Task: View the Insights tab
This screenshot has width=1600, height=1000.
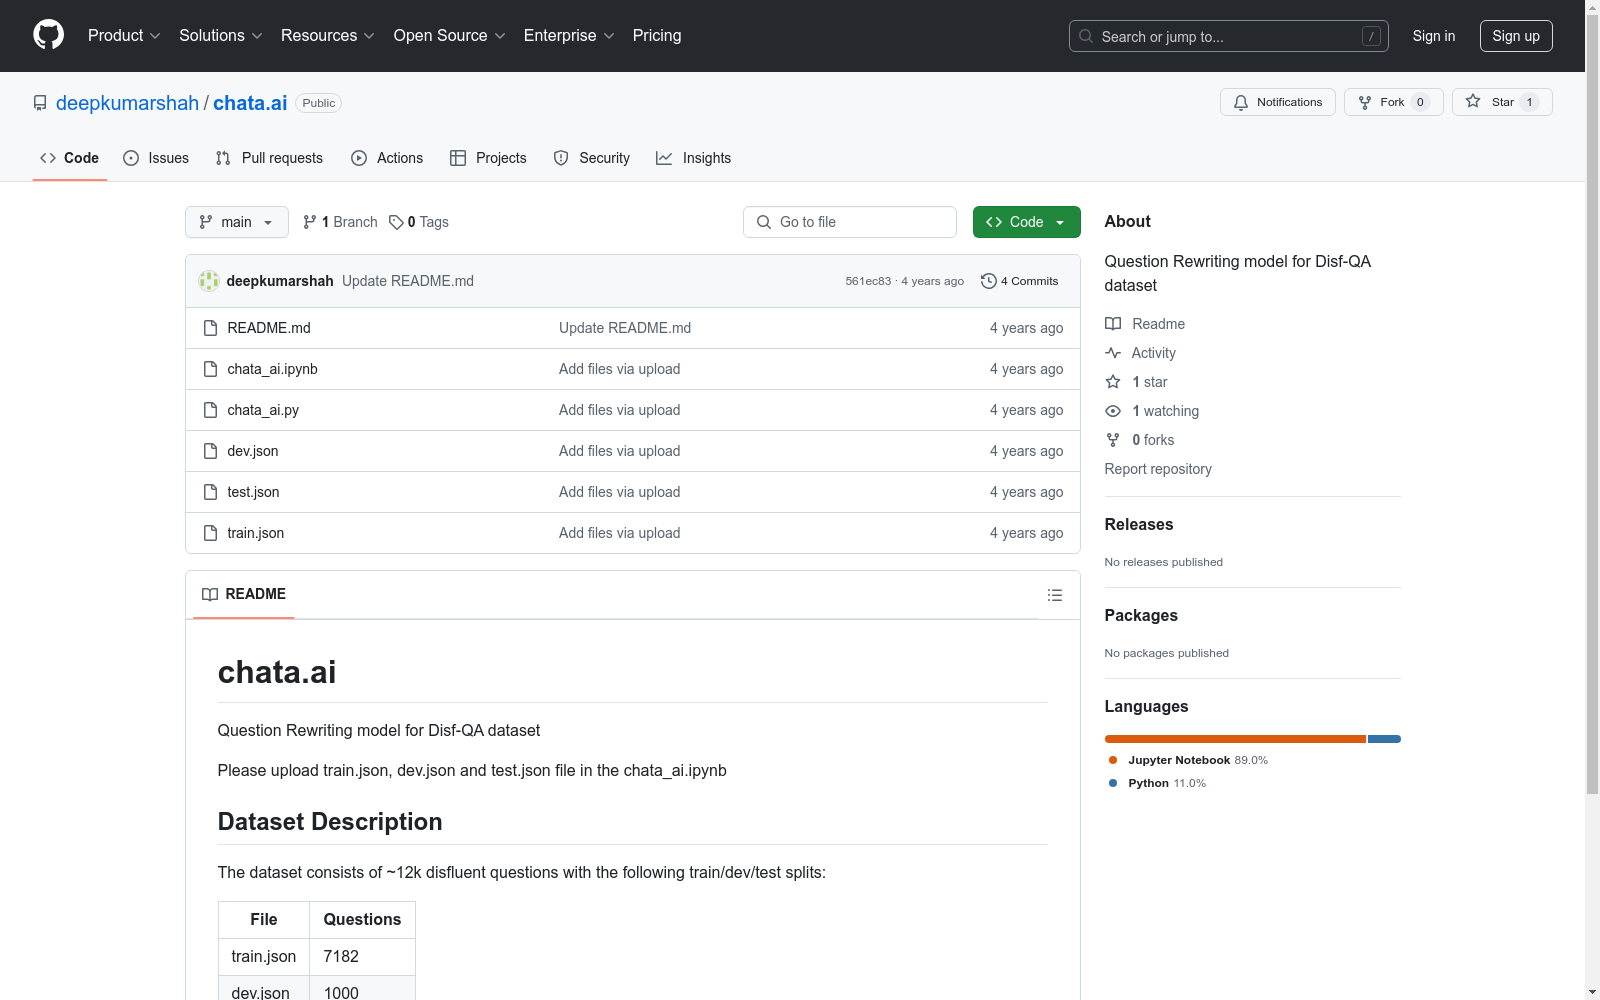Action: [694, 158]
